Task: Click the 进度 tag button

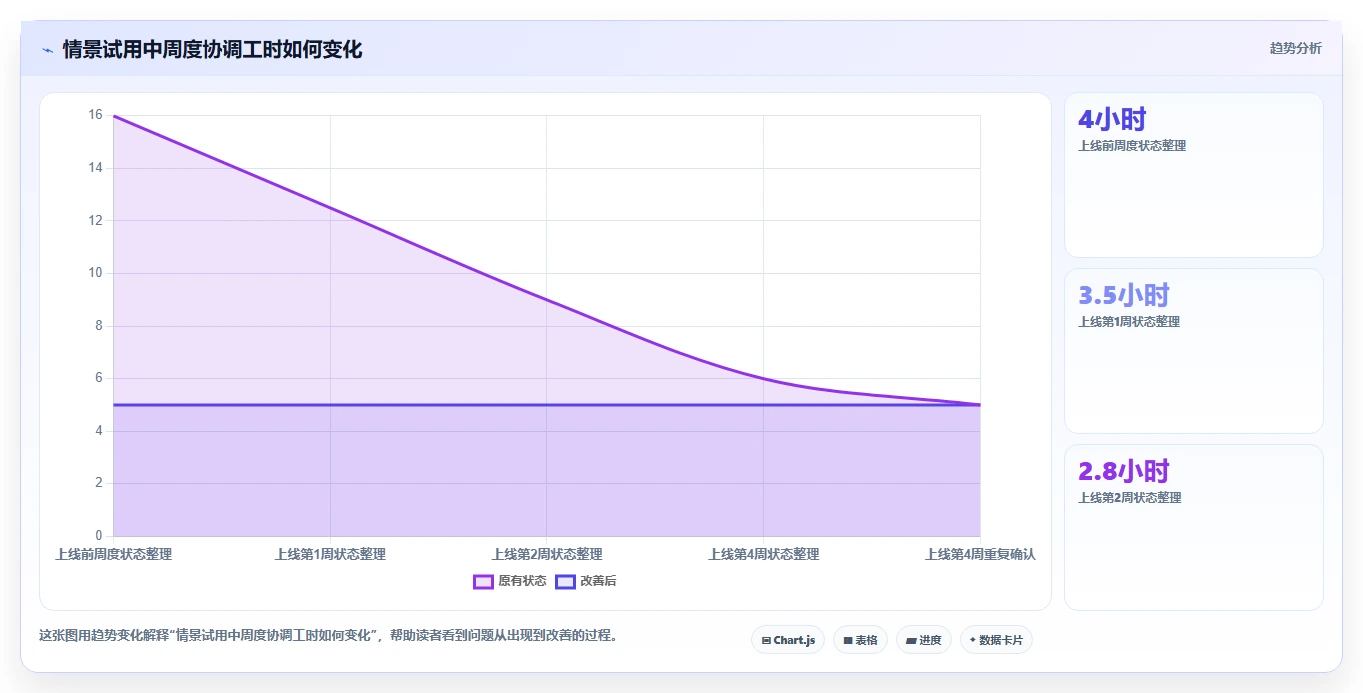Action: pos(924,640)
